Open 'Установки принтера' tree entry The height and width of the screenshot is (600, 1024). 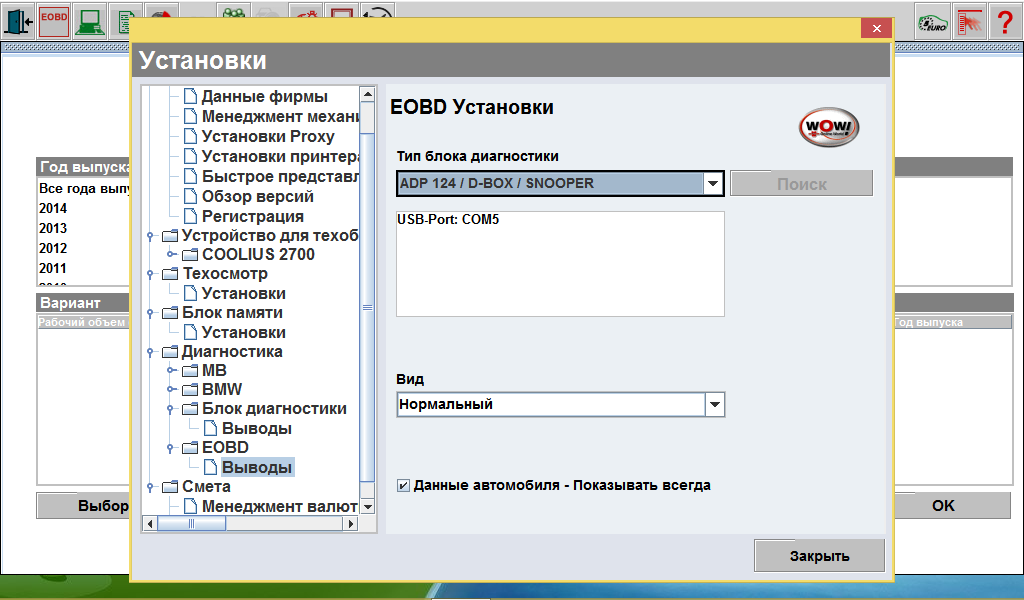tap(280, 157)
